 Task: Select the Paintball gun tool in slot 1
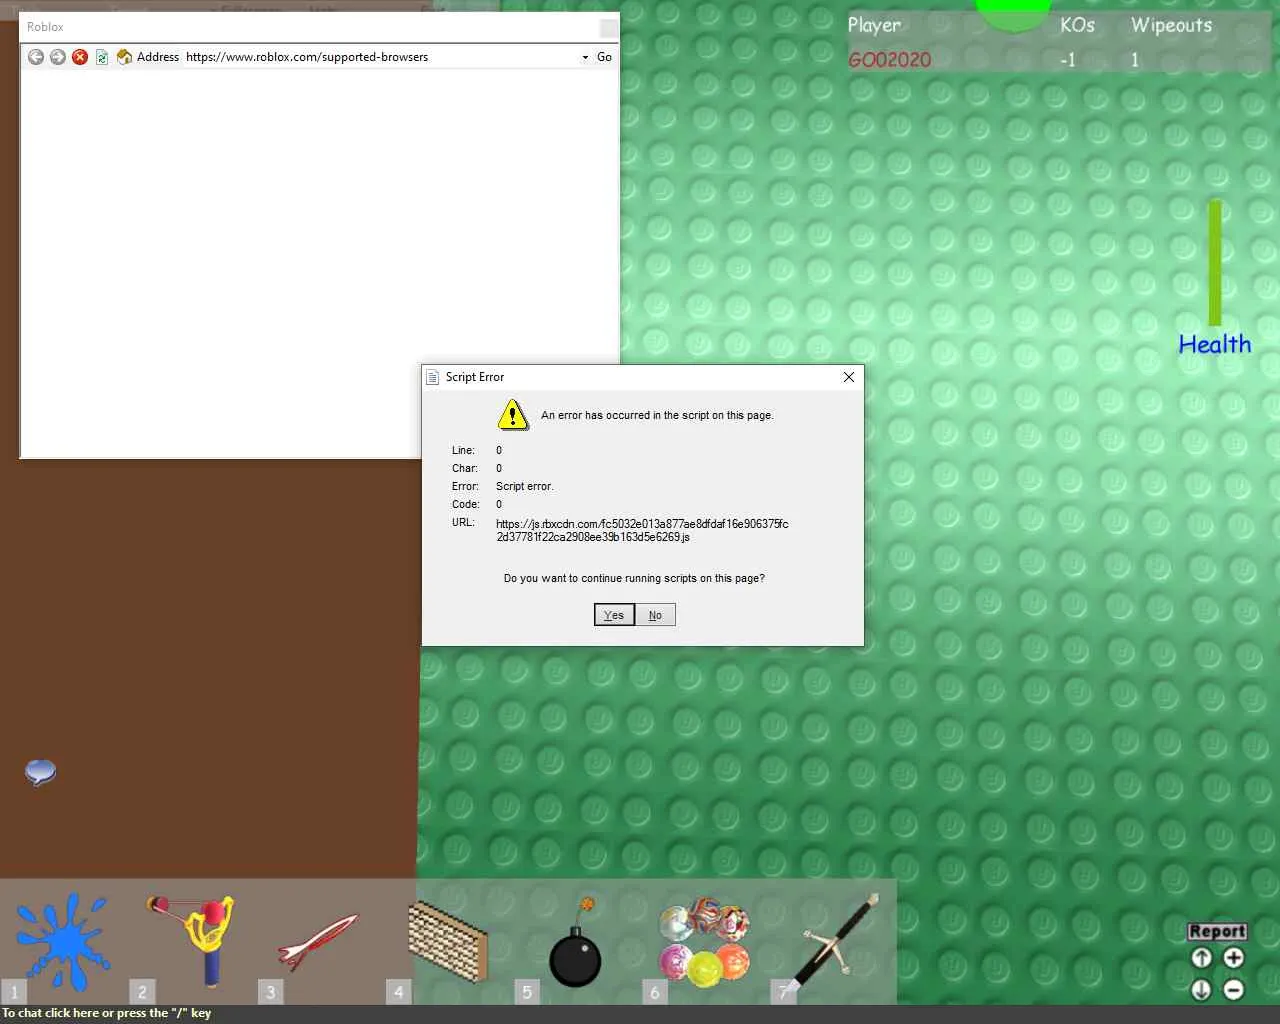click(x=64, y=941)
